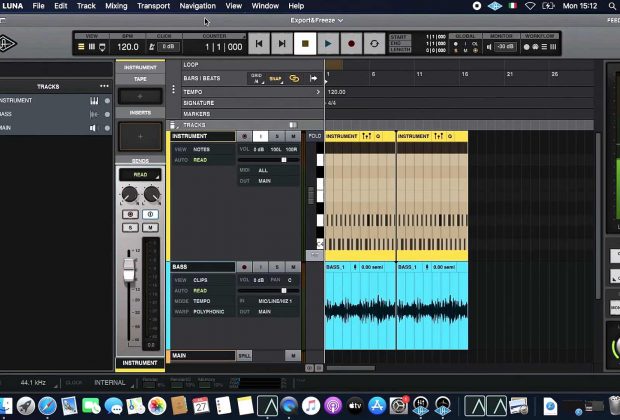Mute the INSTRUMENT track
The height and width of the screenshot is (420, 620).
[293, 136]
